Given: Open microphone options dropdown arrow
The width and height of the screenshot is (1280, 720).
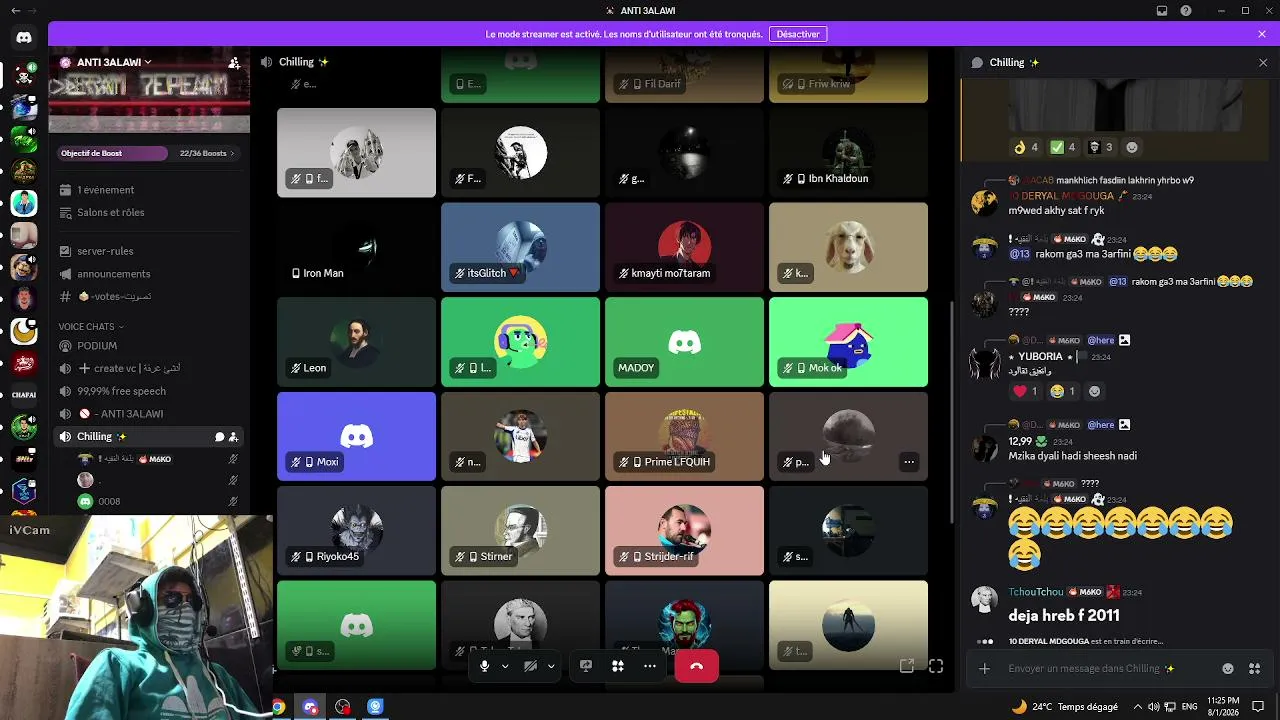Looking at the screenshot, I should click(505, 666).
